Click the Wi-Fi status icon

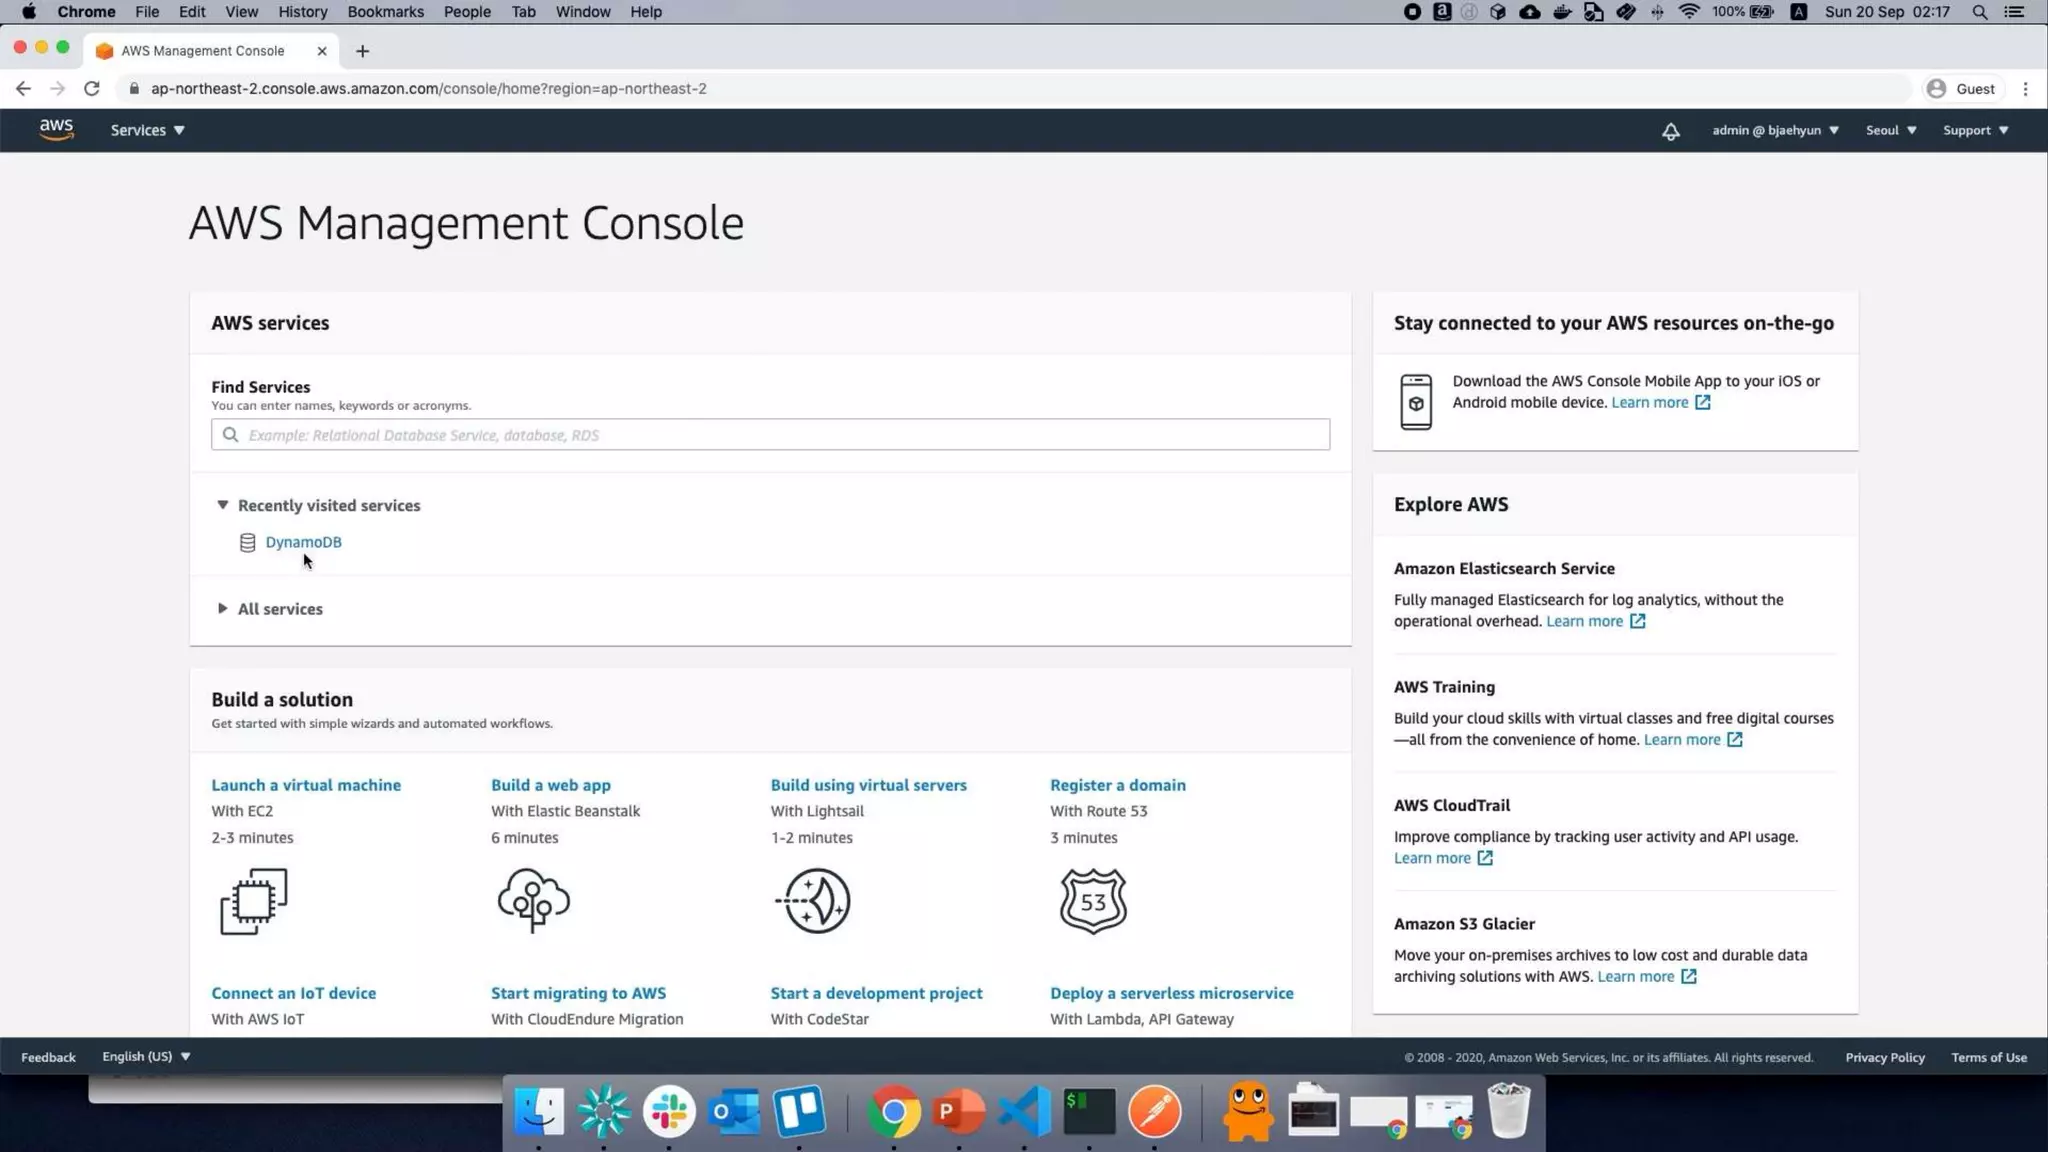(x=1689, y=12)
